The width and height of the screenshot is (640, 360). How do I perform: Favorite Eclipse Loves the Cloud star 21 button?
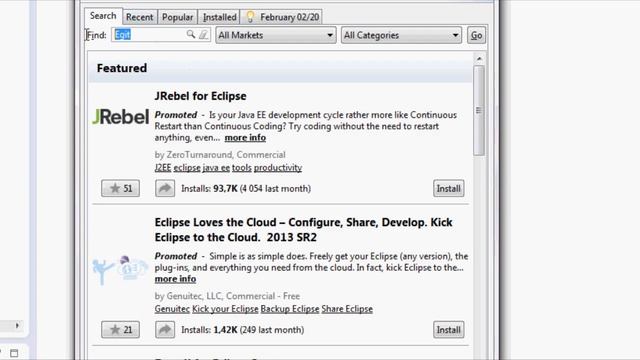click(x=120, y=329)
